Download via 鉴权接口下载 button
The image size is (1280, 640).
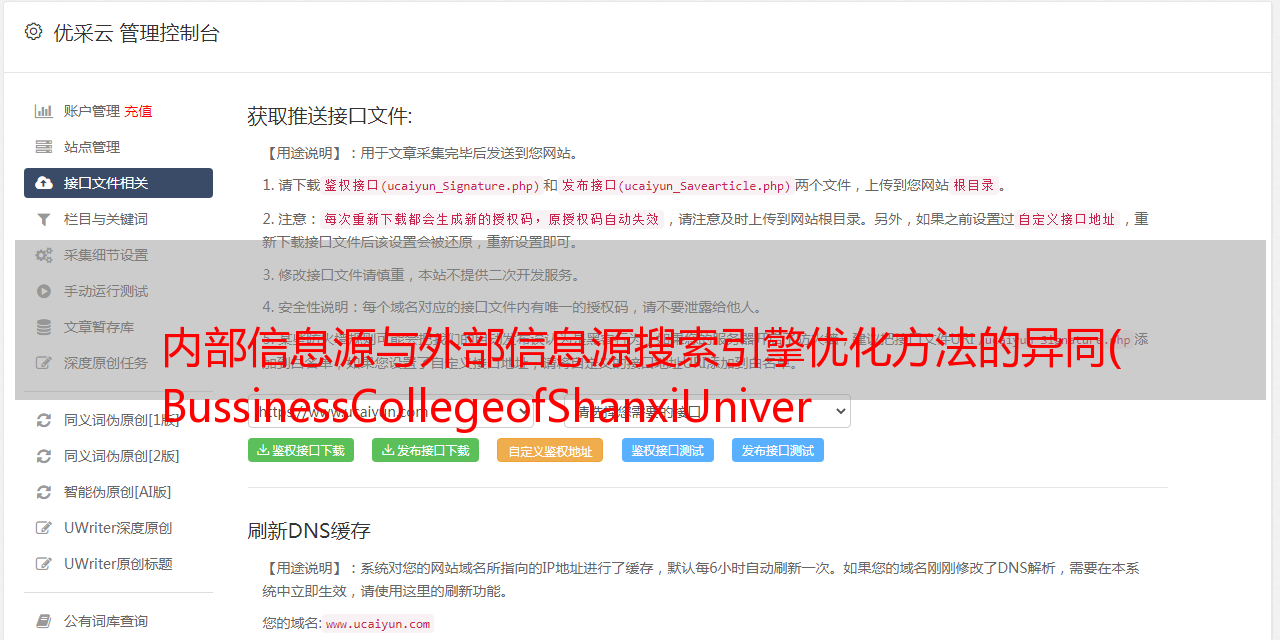pos(302,450)
